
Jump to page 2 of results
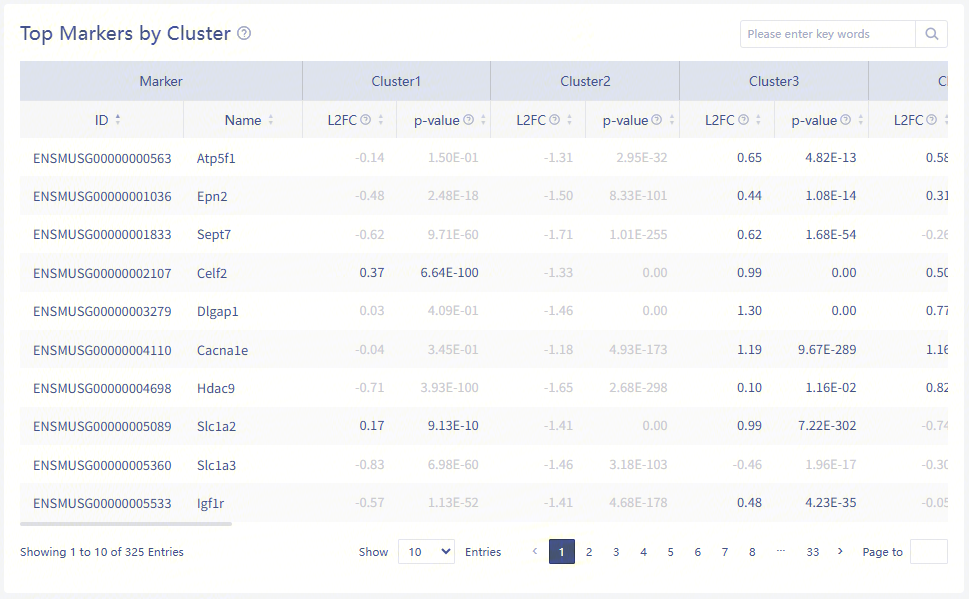point(589,552)
